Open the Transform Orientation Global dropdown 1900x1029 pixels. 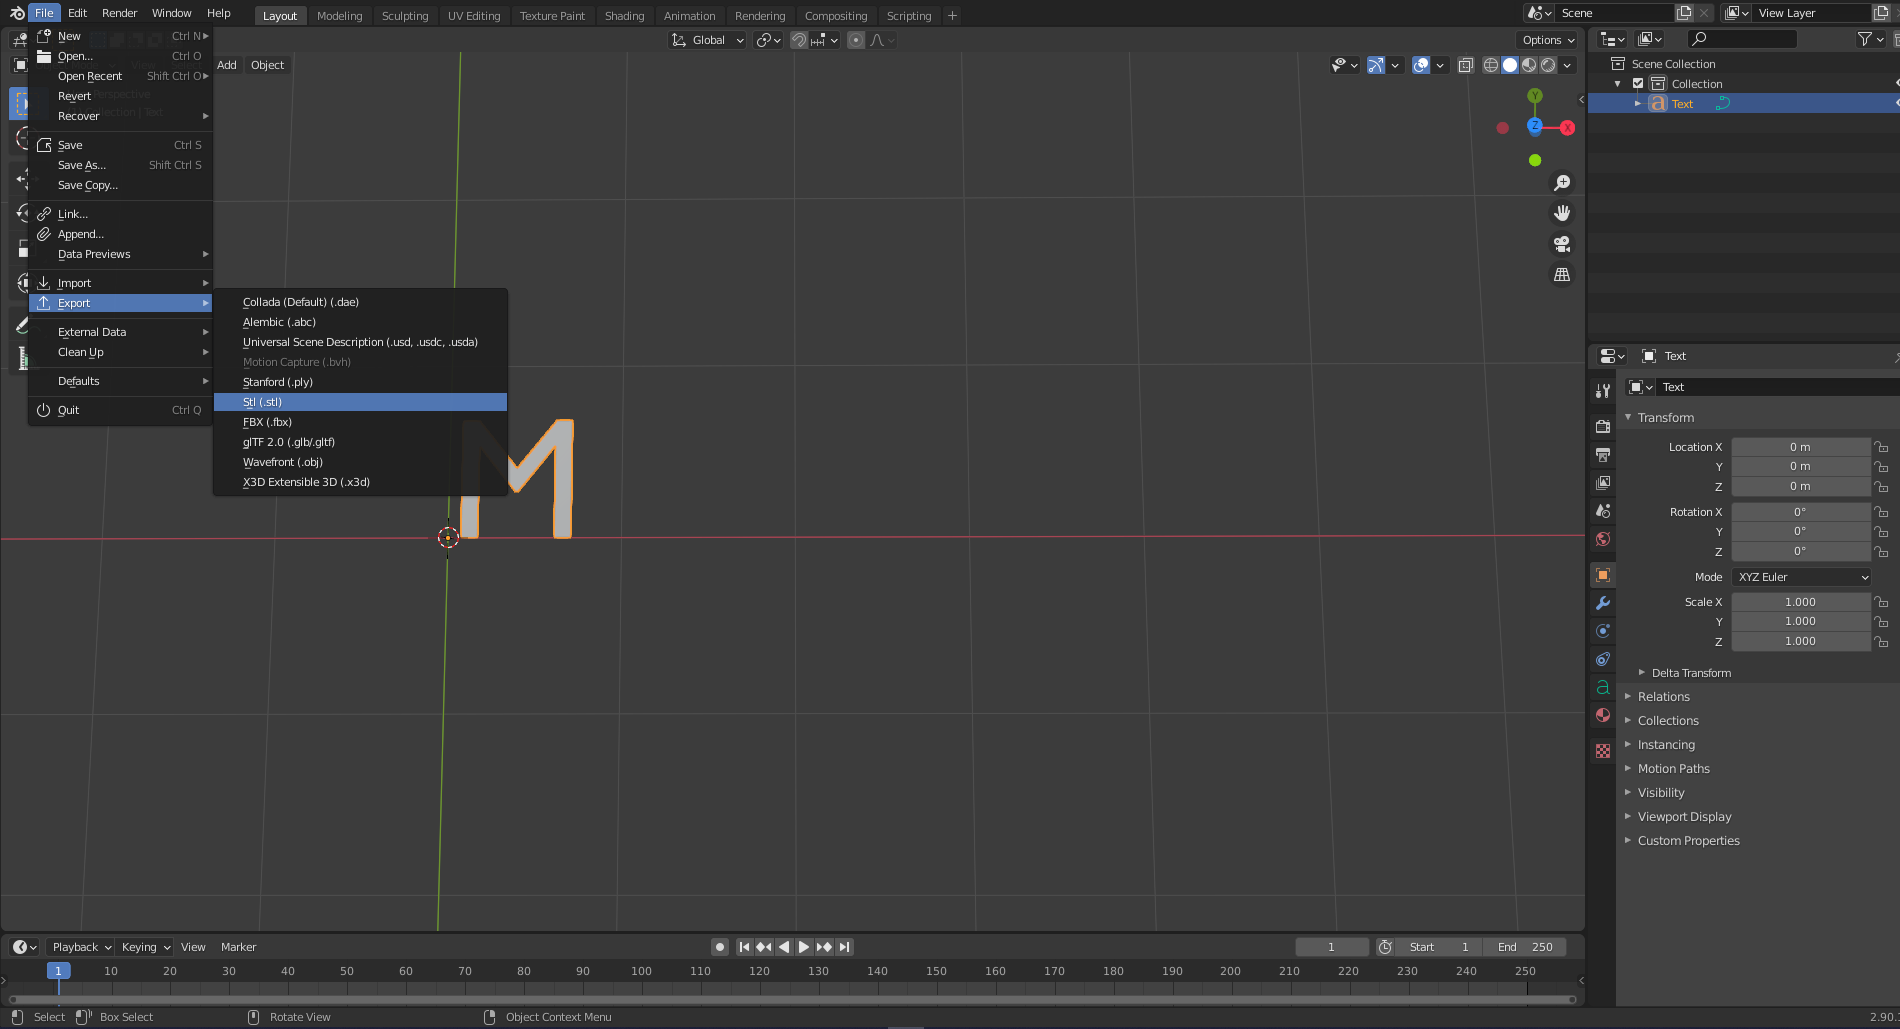tap(707, 40)
